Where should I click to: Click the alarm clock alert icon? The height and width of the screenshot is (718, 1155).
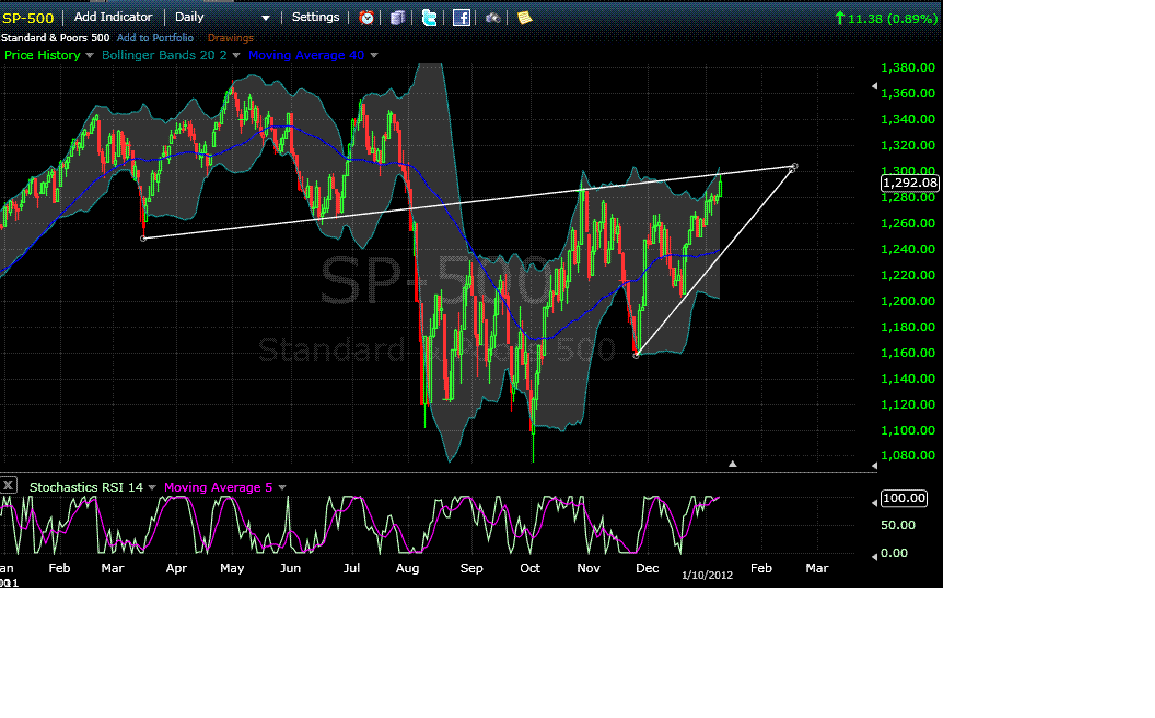point(366,18)
